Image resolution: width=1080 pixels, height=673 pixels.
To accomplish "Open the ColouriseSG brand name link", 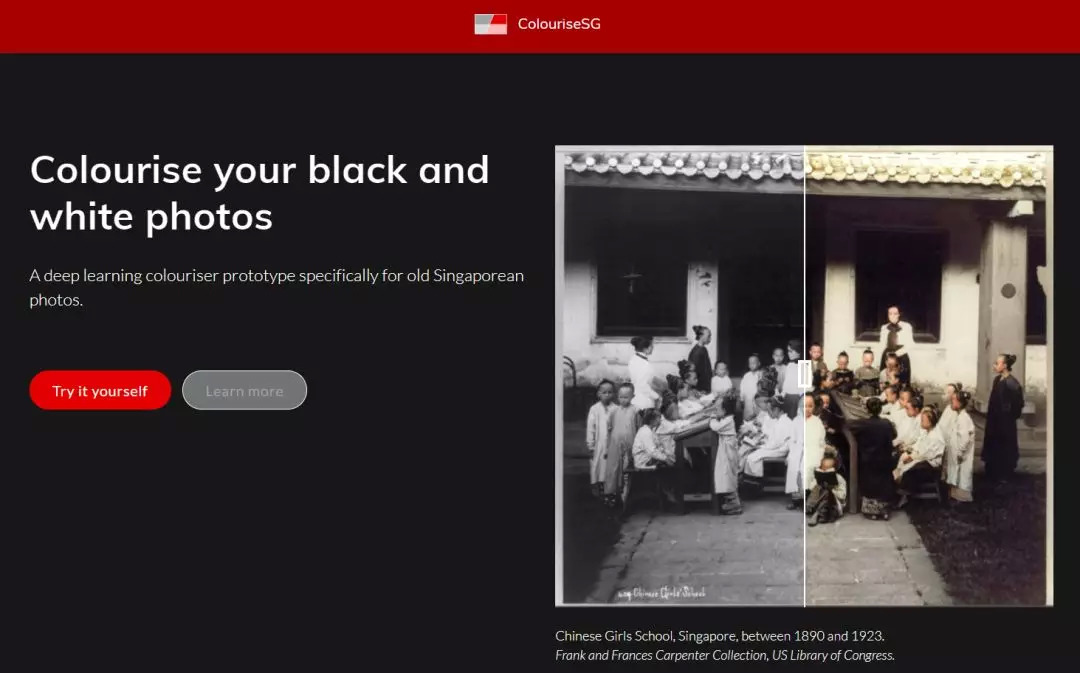I will click(559, 24).
